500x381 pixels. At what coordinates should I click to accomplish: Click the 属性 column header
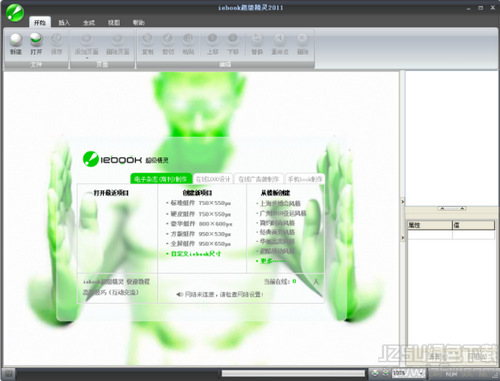tap(430, 225)
